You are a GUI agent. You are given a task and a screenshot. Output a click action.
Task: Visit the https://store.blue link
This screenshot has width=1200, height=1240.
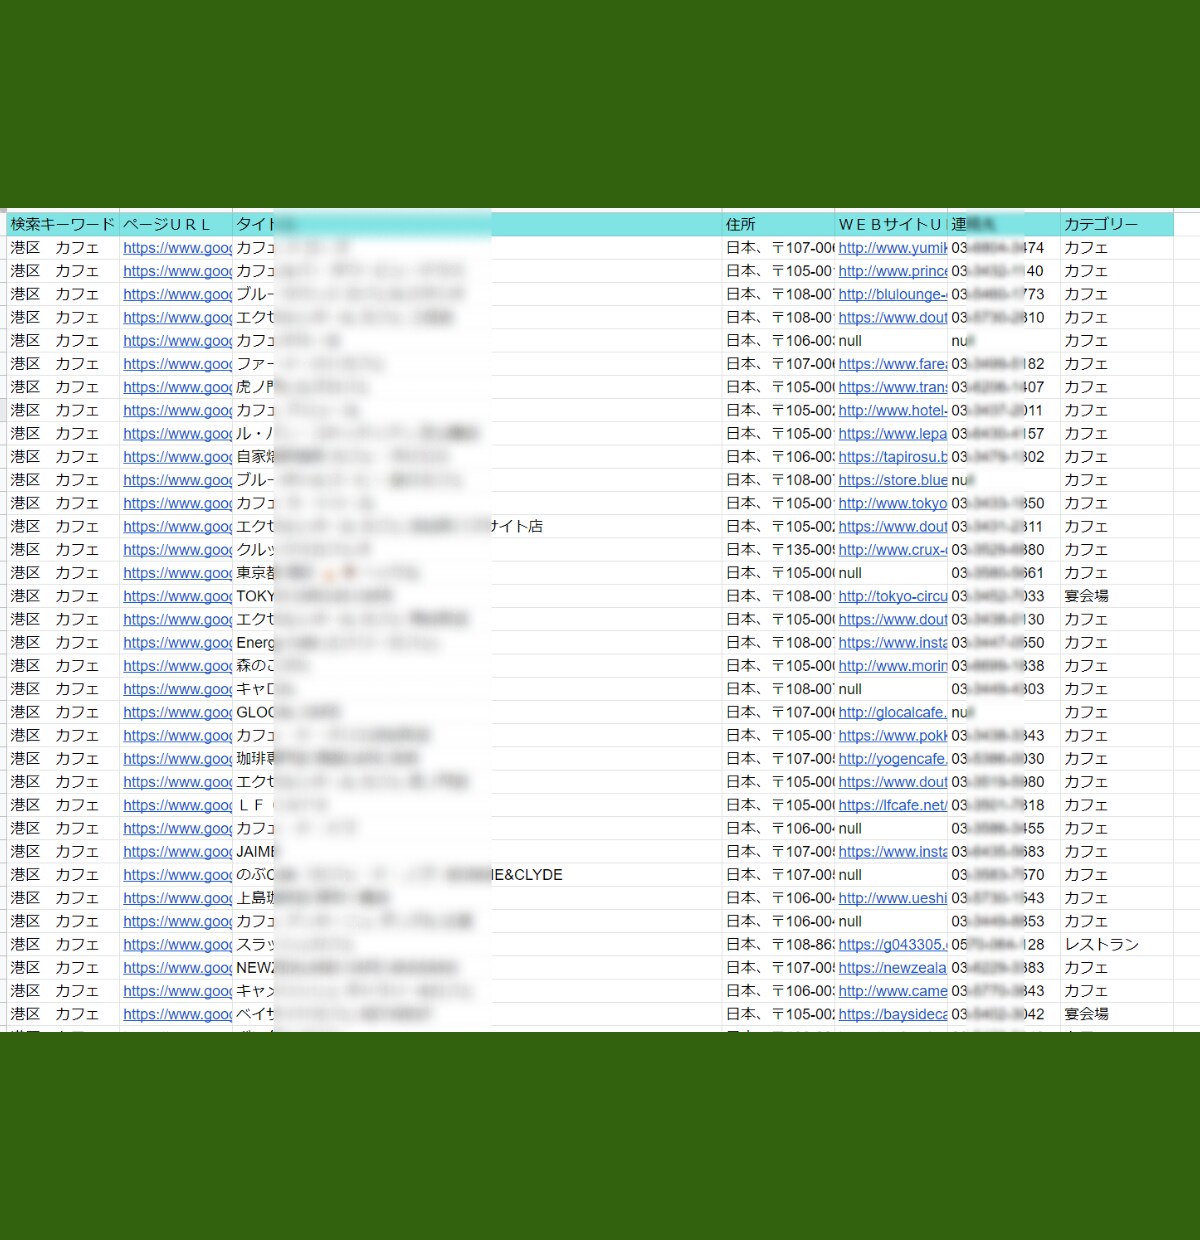point(893,480)
